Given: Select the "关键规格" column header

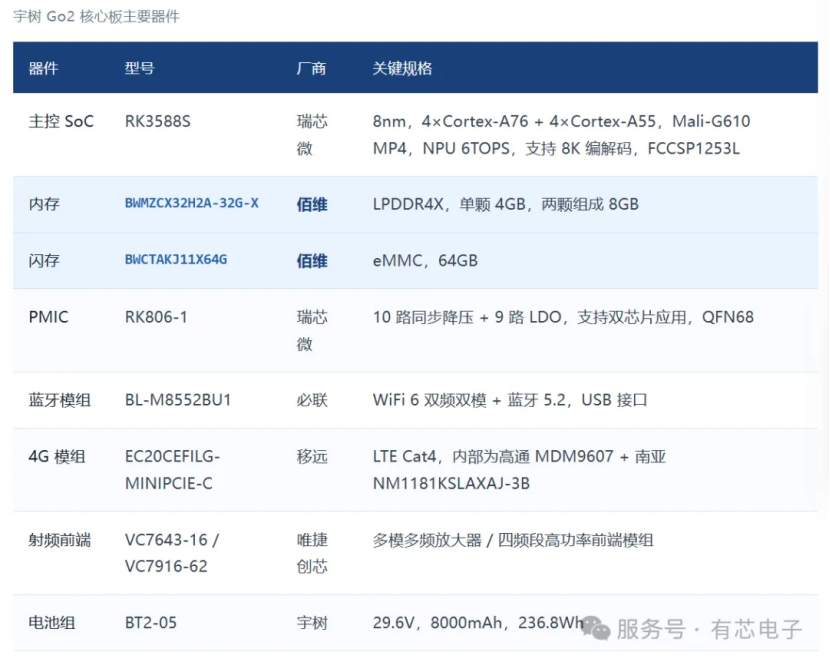Looking at the screenshot, I should coord(402,68).
